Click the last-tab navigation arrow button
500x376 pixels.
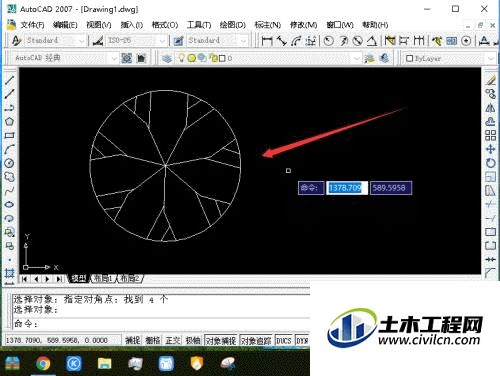[x=59, y=279]
